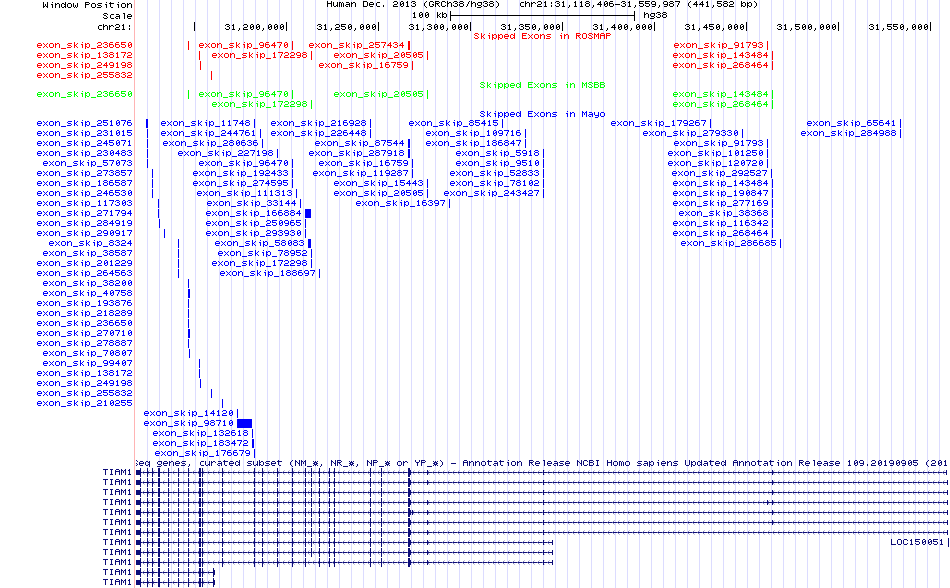Select the exon_skip_286685 feature label
Screen dimensions: 950x588
point(728,243)
